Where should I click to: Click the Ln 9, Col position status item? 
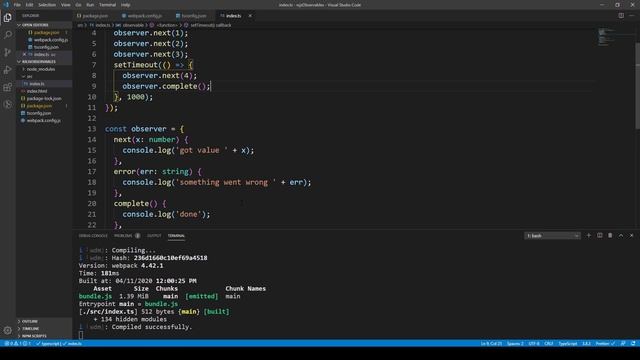point(491,344)
